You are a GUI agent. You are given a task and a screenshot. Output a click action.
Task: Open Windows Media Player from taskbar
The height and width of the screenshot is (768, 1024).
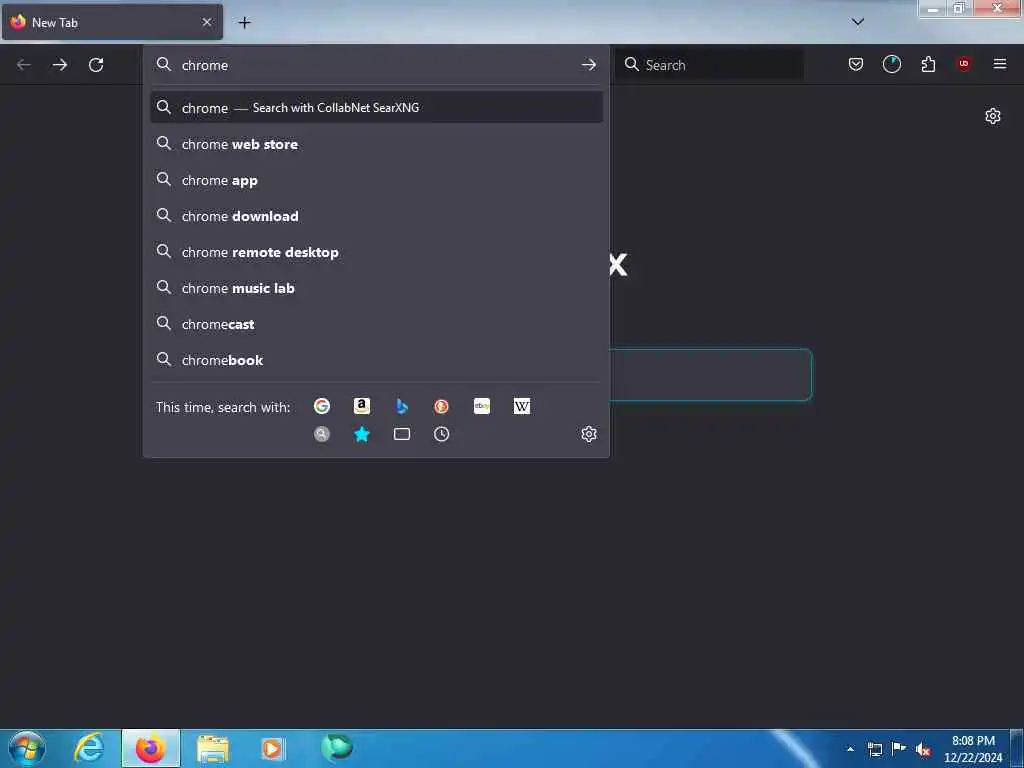273,748
